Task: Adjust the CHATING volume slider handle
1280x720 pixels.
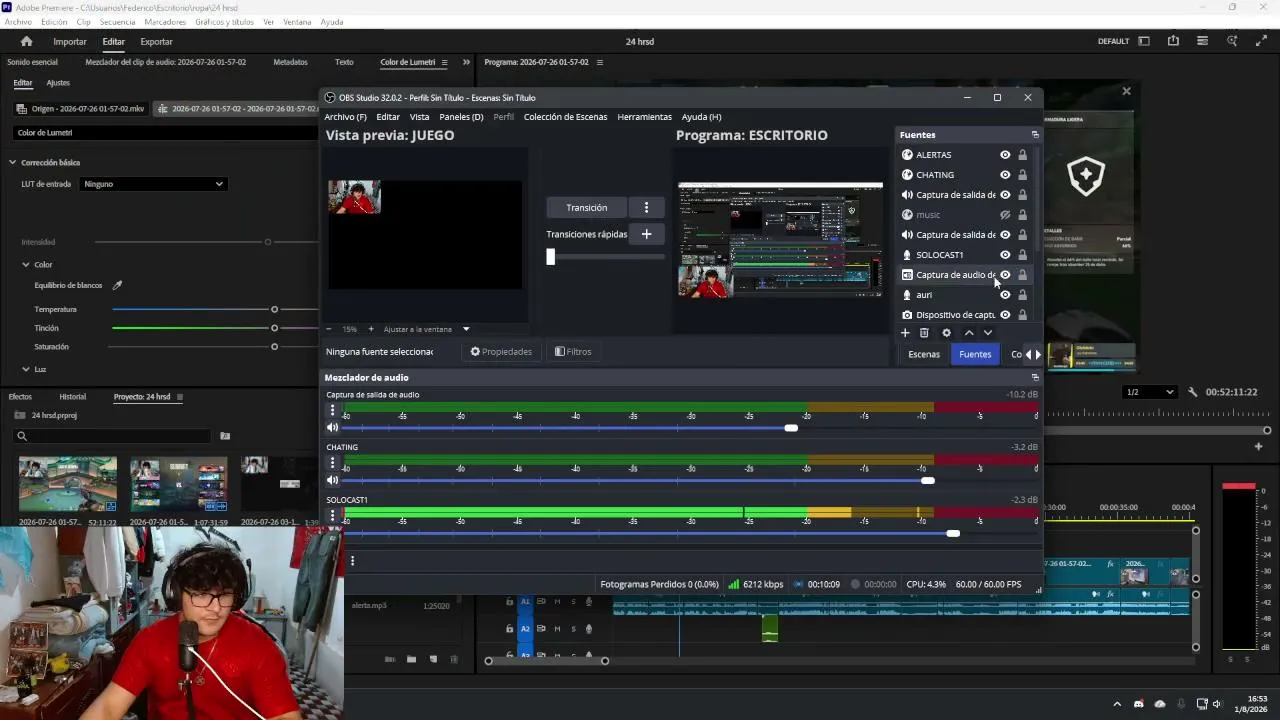Action: (928, 481)
